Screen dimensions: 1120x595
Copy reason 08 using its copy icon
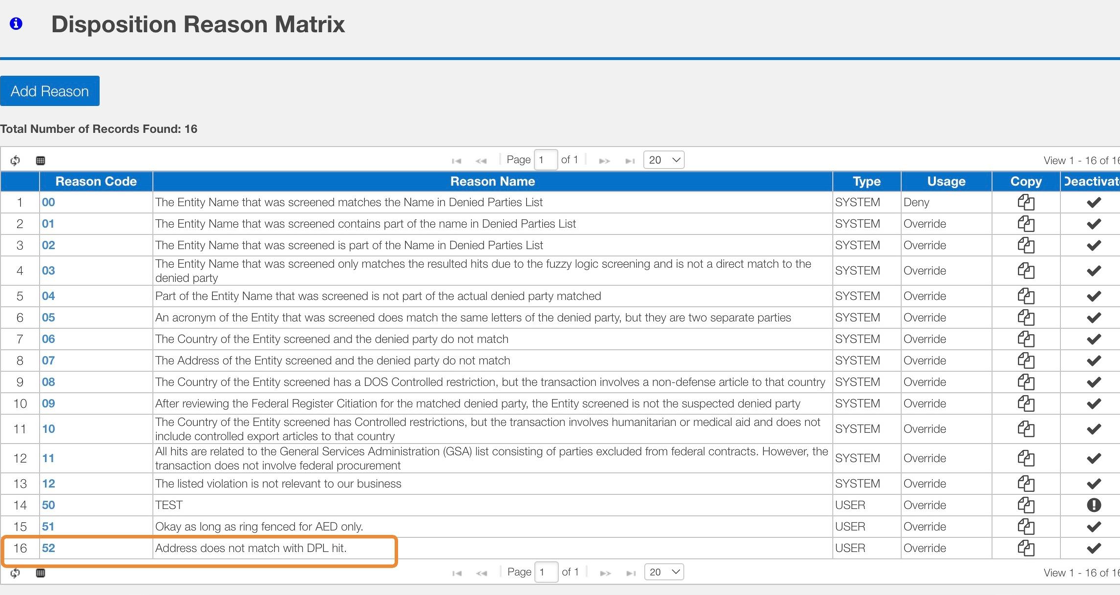[1026, 381]
